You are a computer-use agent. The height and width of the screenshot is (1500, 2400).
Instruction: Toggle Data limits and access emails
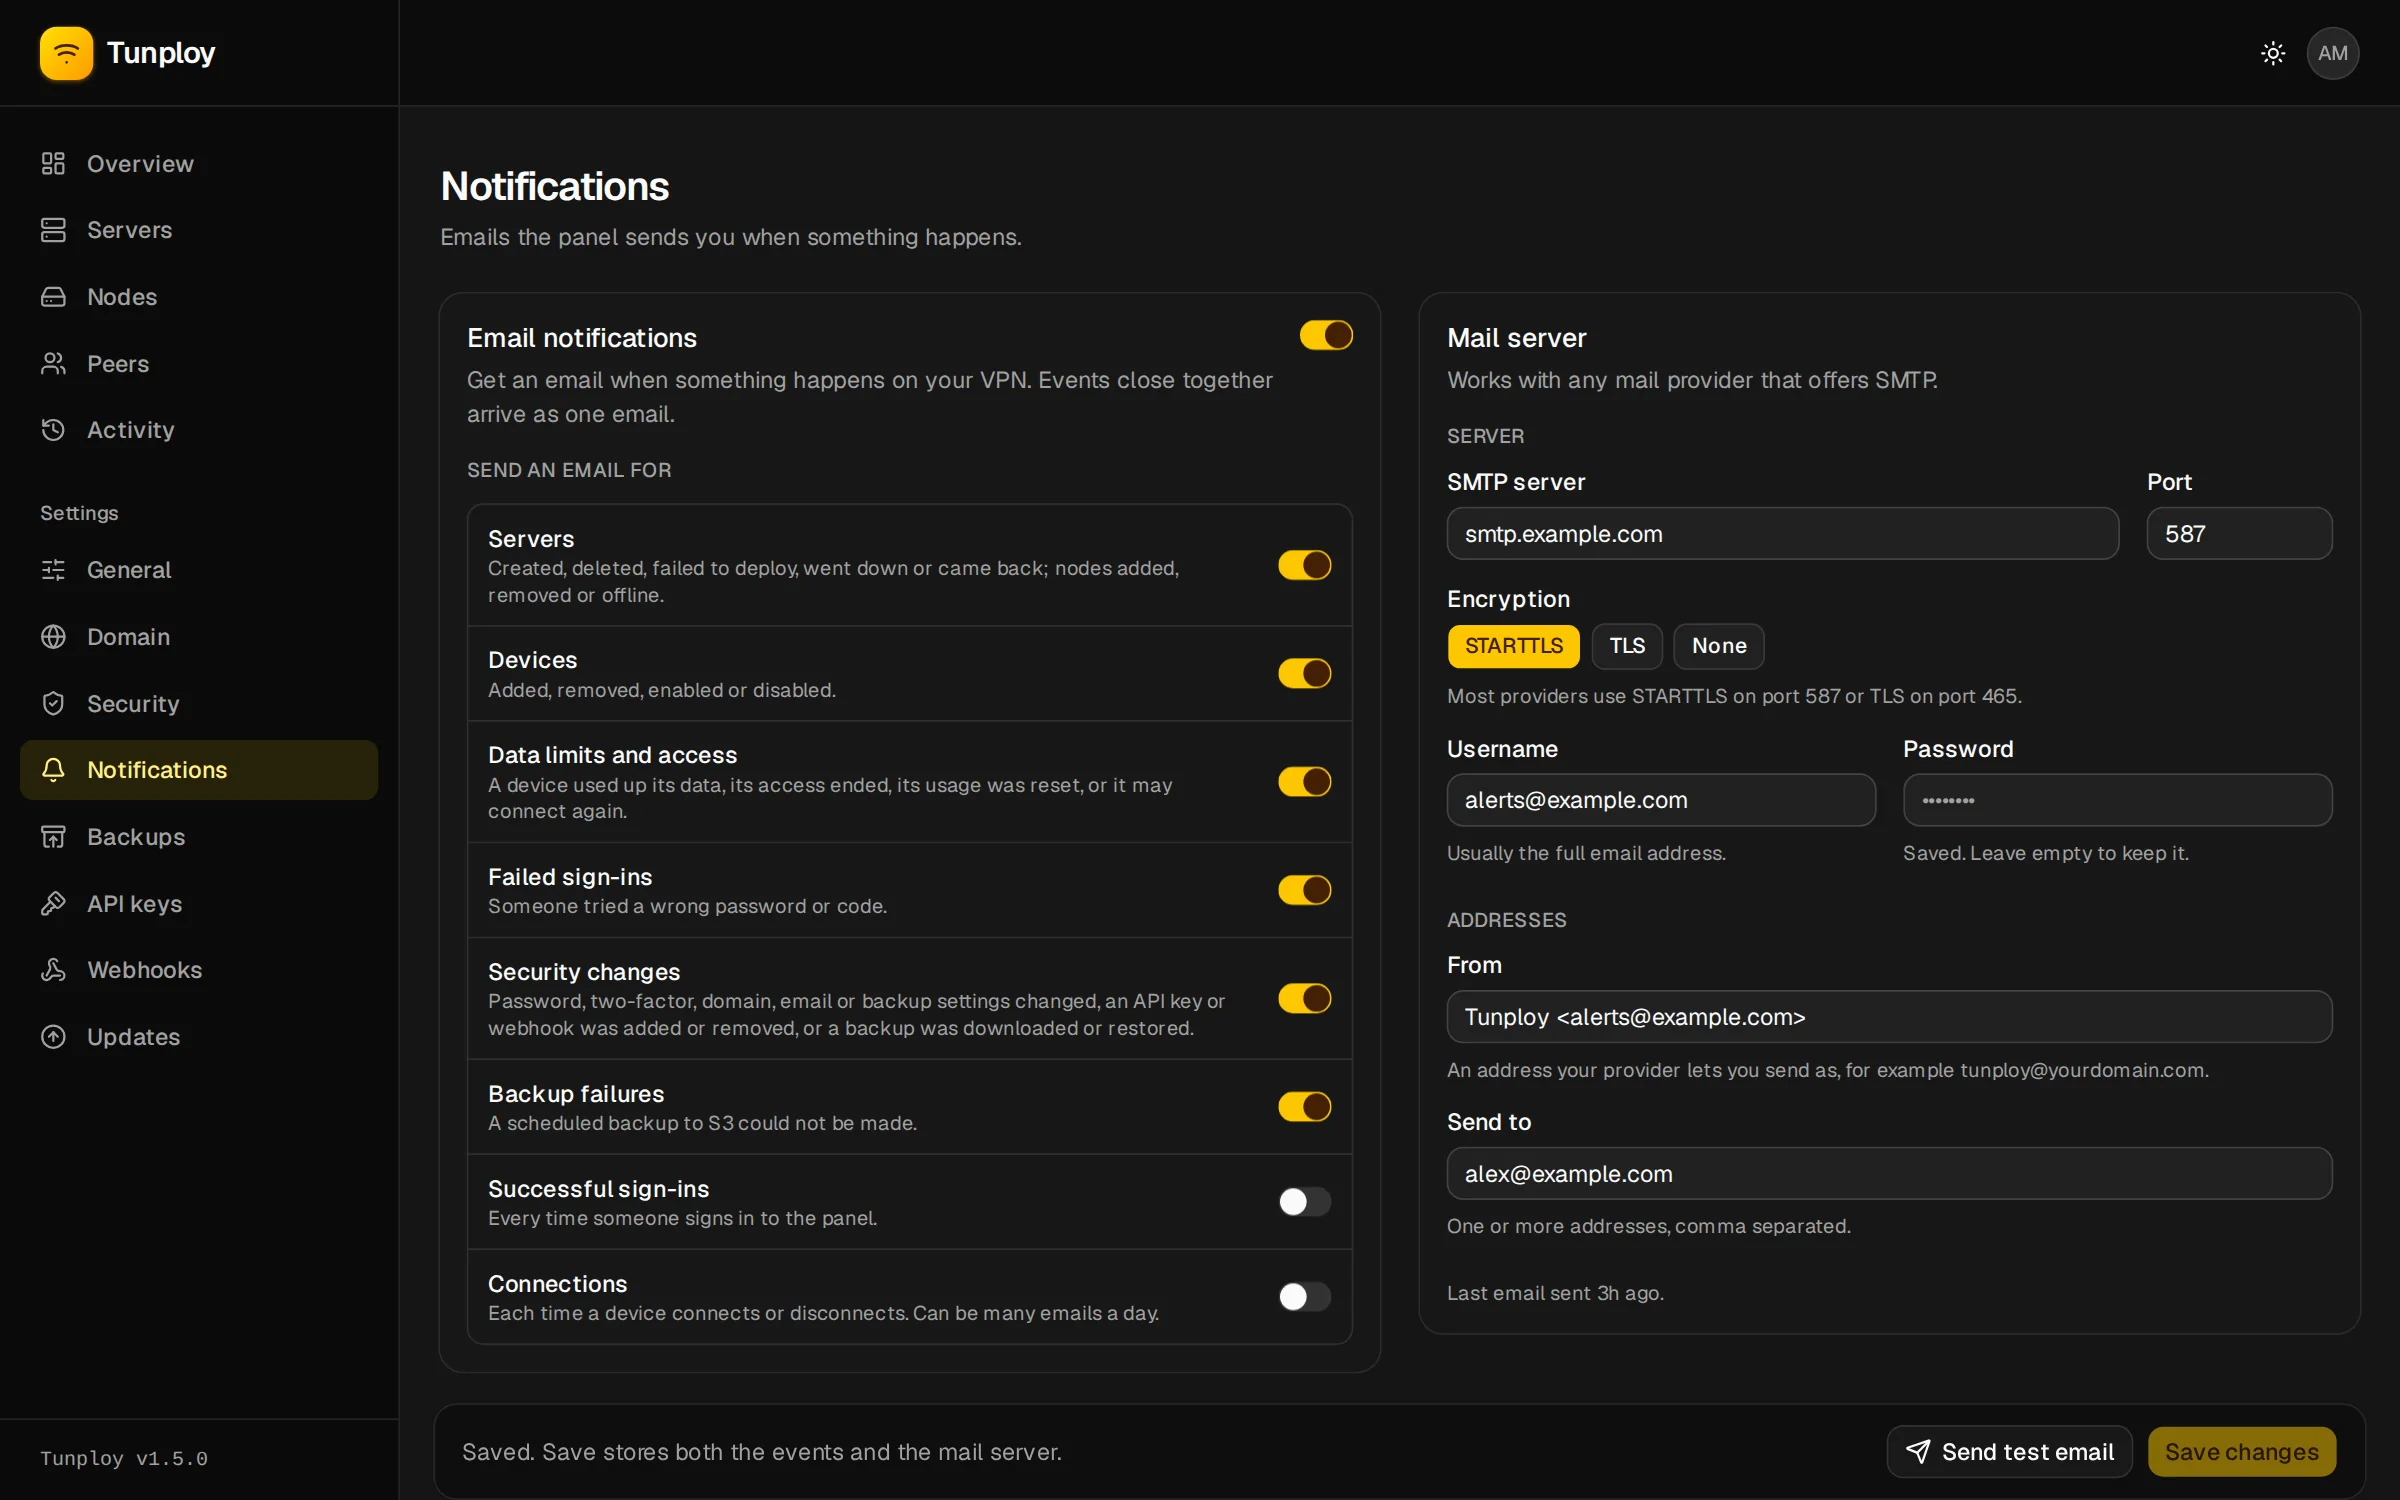(1305, 782)
